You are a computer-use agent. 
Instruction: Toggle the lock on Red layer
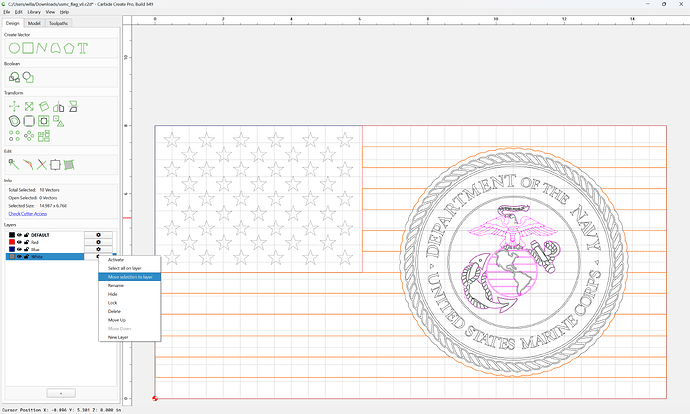(26, 242)
